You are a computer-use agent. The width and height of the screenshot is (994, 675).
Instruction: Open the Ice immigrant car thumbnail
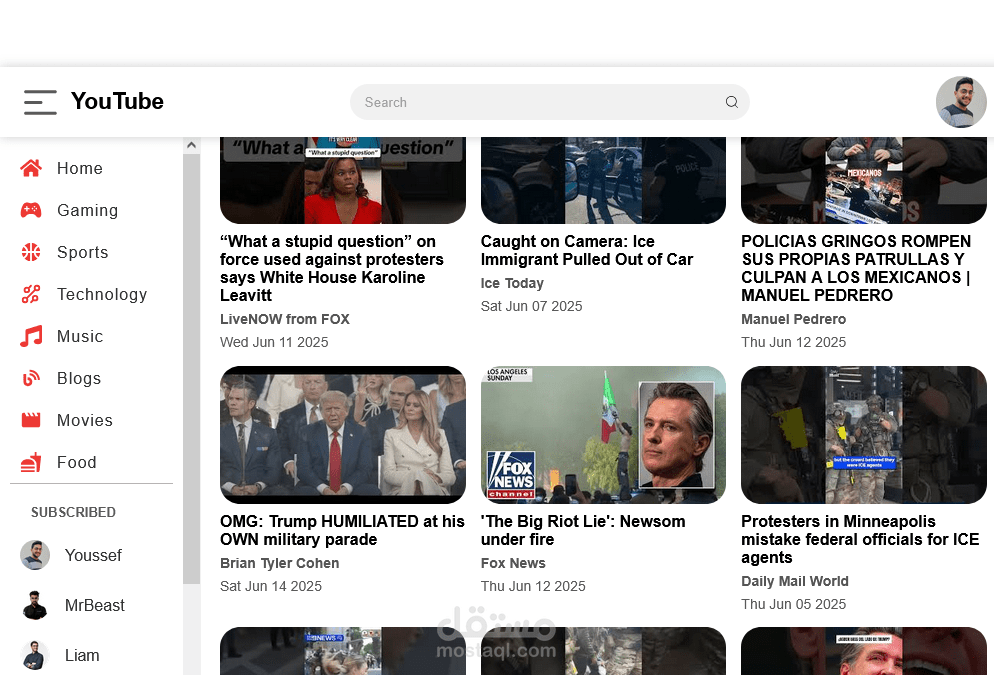604,180
